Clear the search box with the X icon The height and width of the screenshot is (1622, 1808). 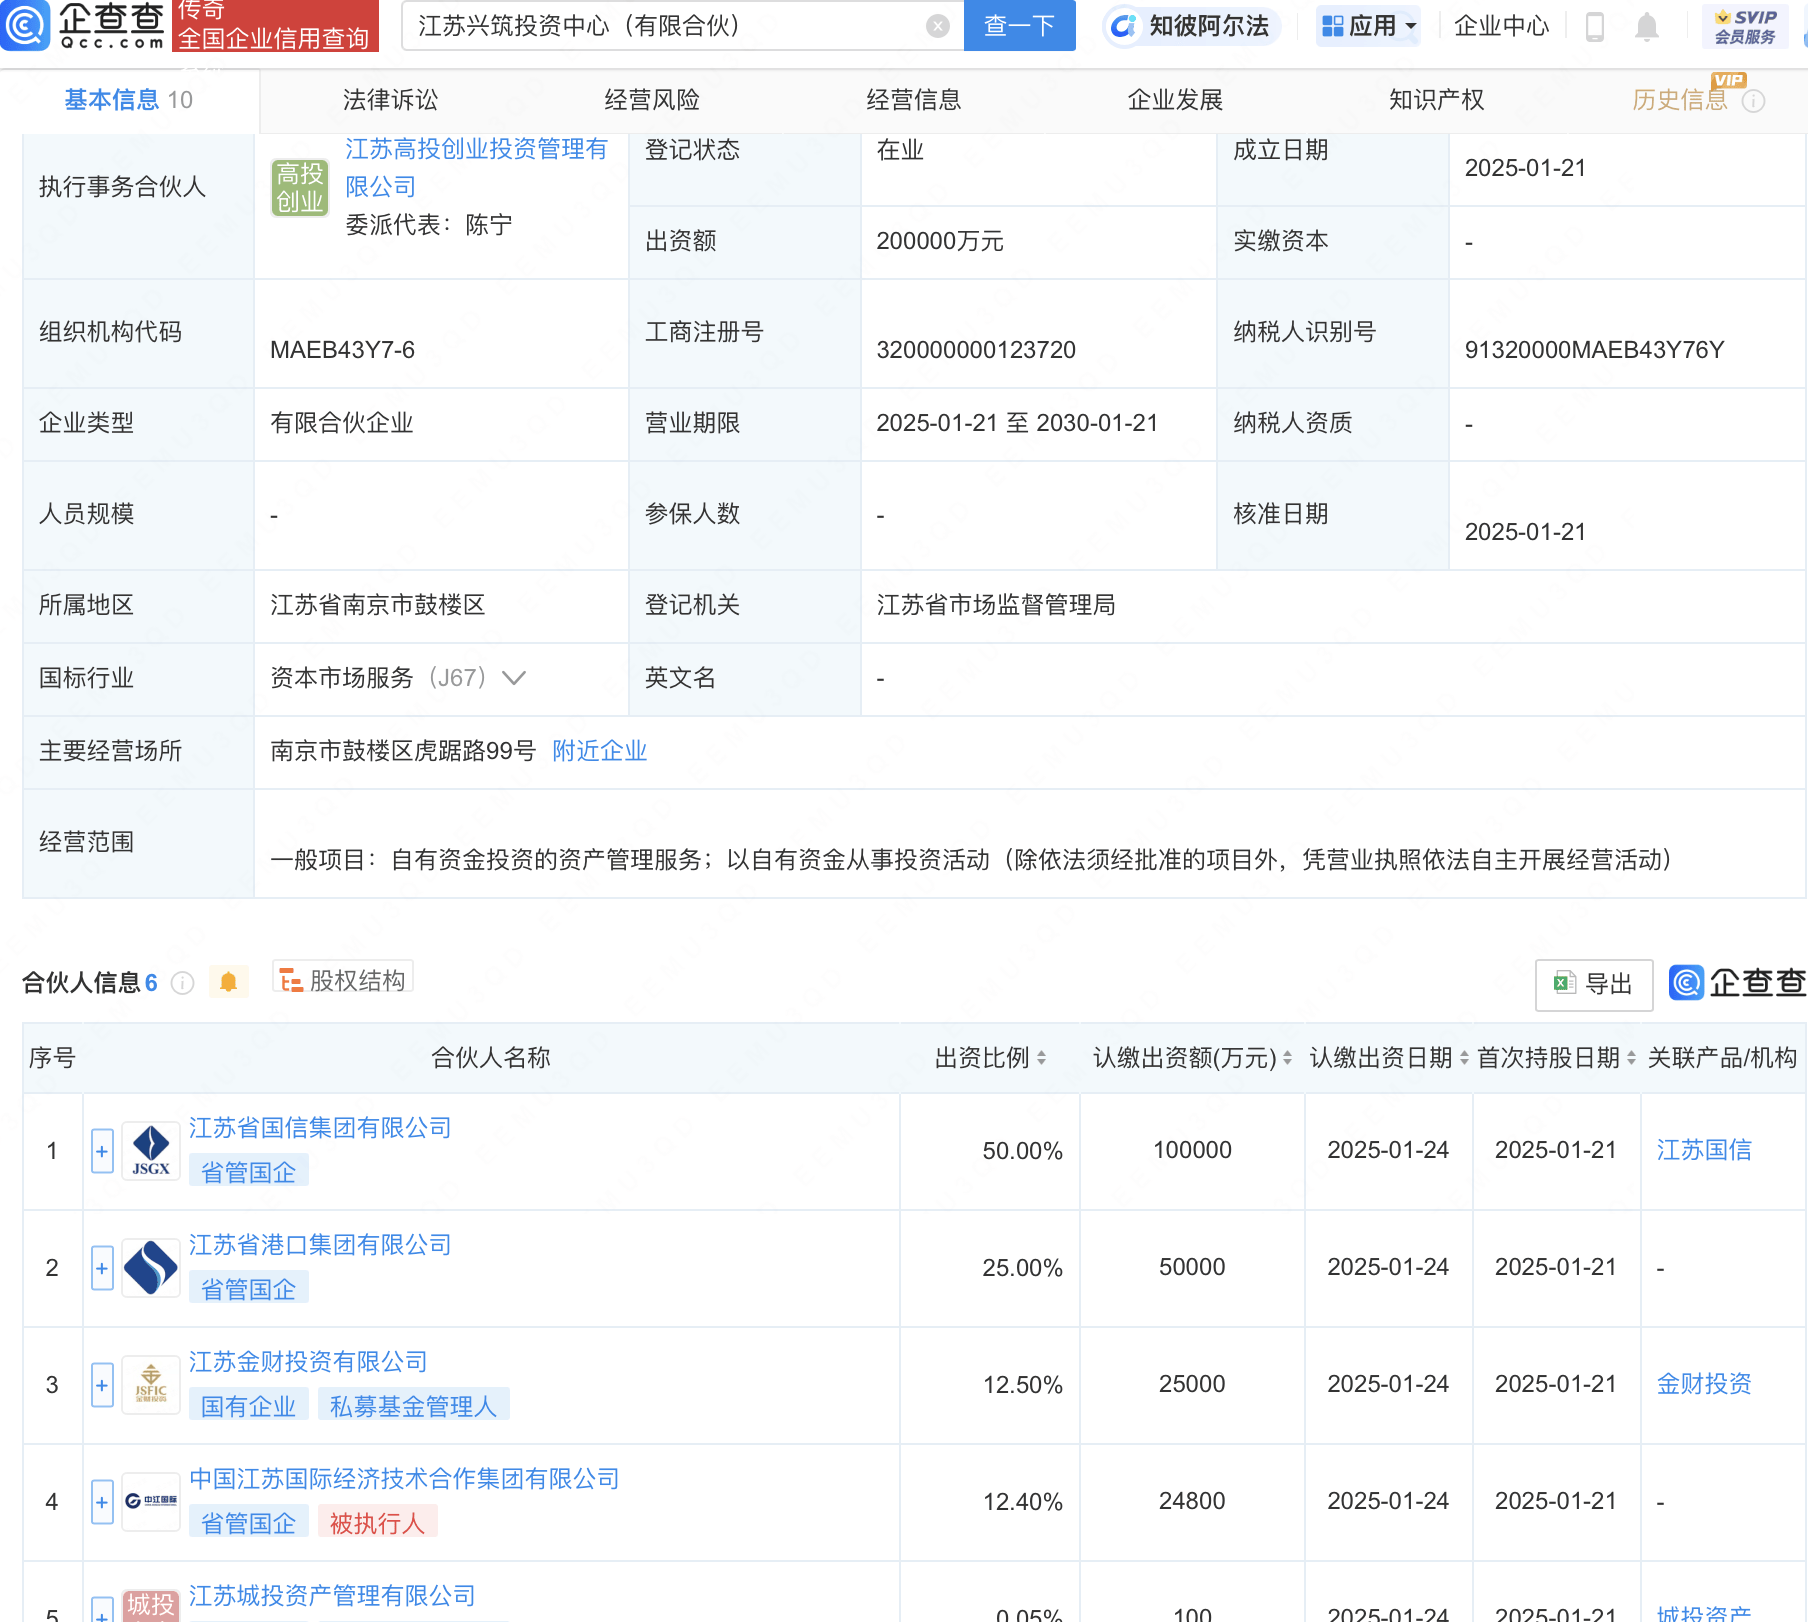937,26
